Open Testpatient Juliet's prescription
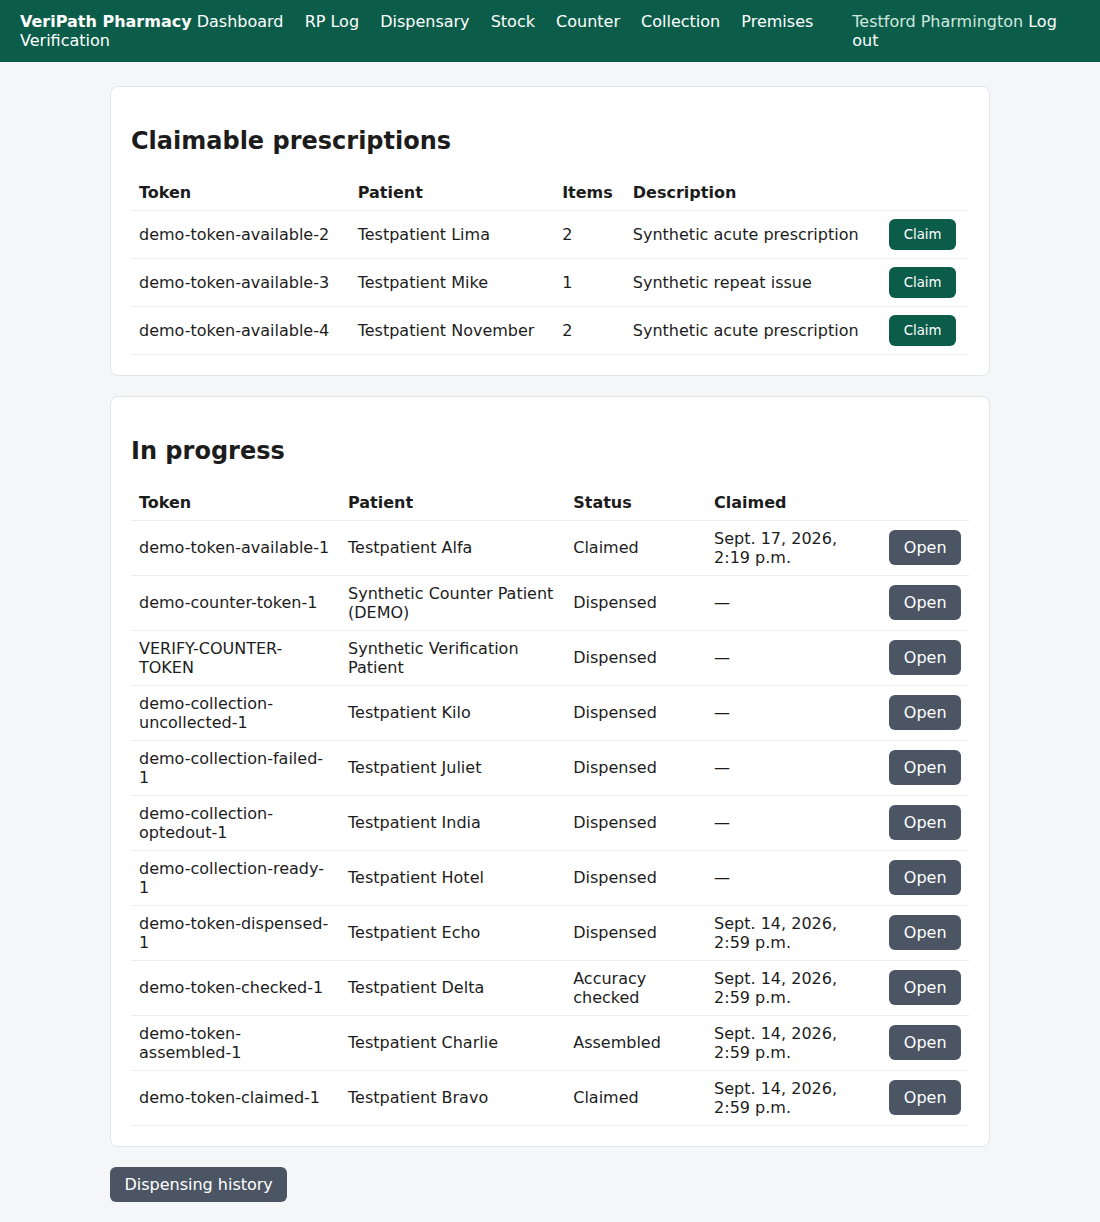 coord(925,768)
